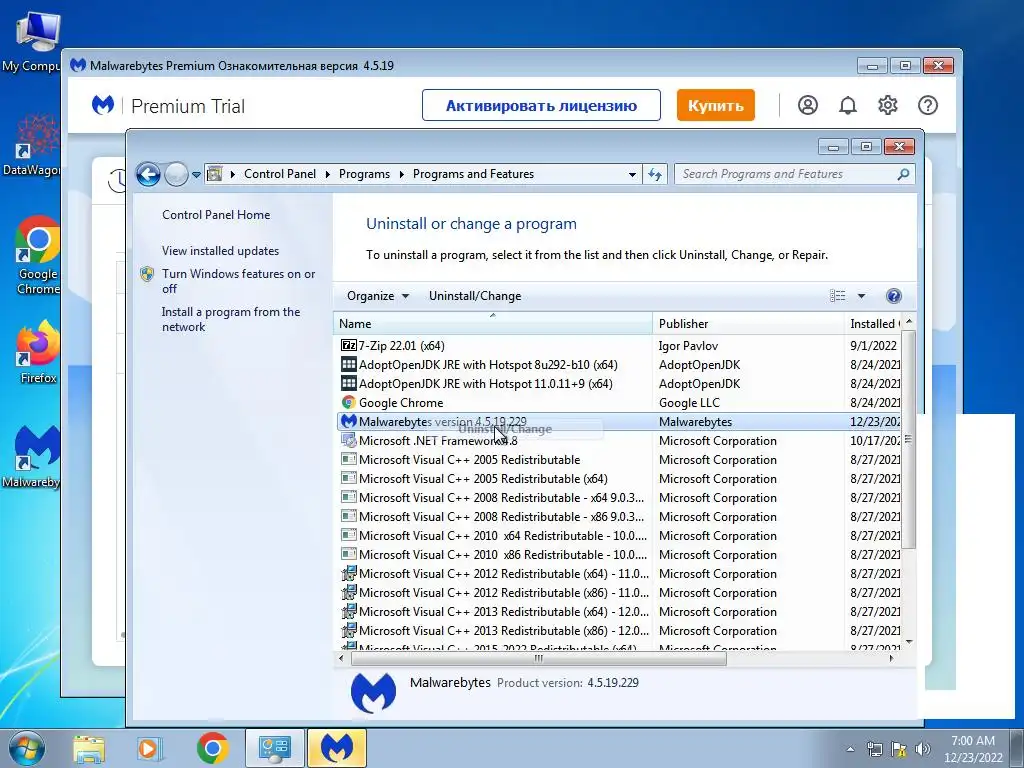This screenshot has height=768, width=1024.
Task: Open Malwarebytes notifications bell
Action: click(848, 105)
